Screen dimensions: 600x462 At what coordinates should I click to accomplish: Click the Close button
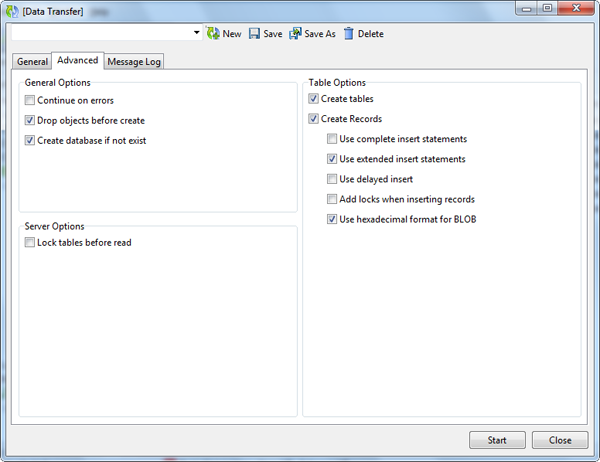point(560,440)
